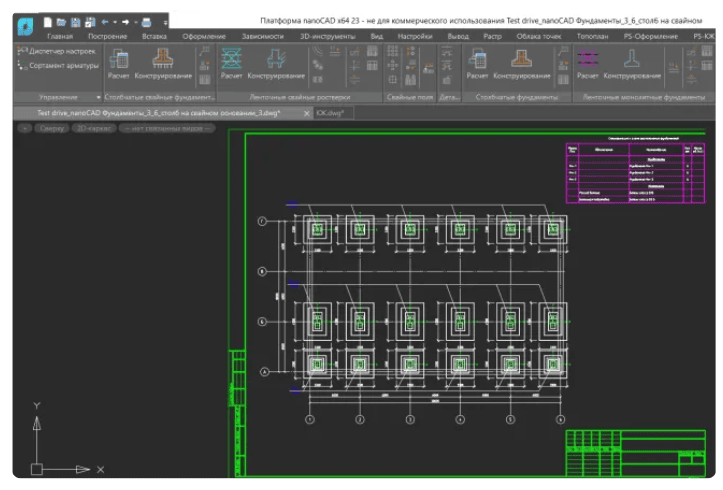Switch to the Оформление ribbon tab
Image resolution: width=723 pixels, height=490 pixels.
[x=203, y=35]
